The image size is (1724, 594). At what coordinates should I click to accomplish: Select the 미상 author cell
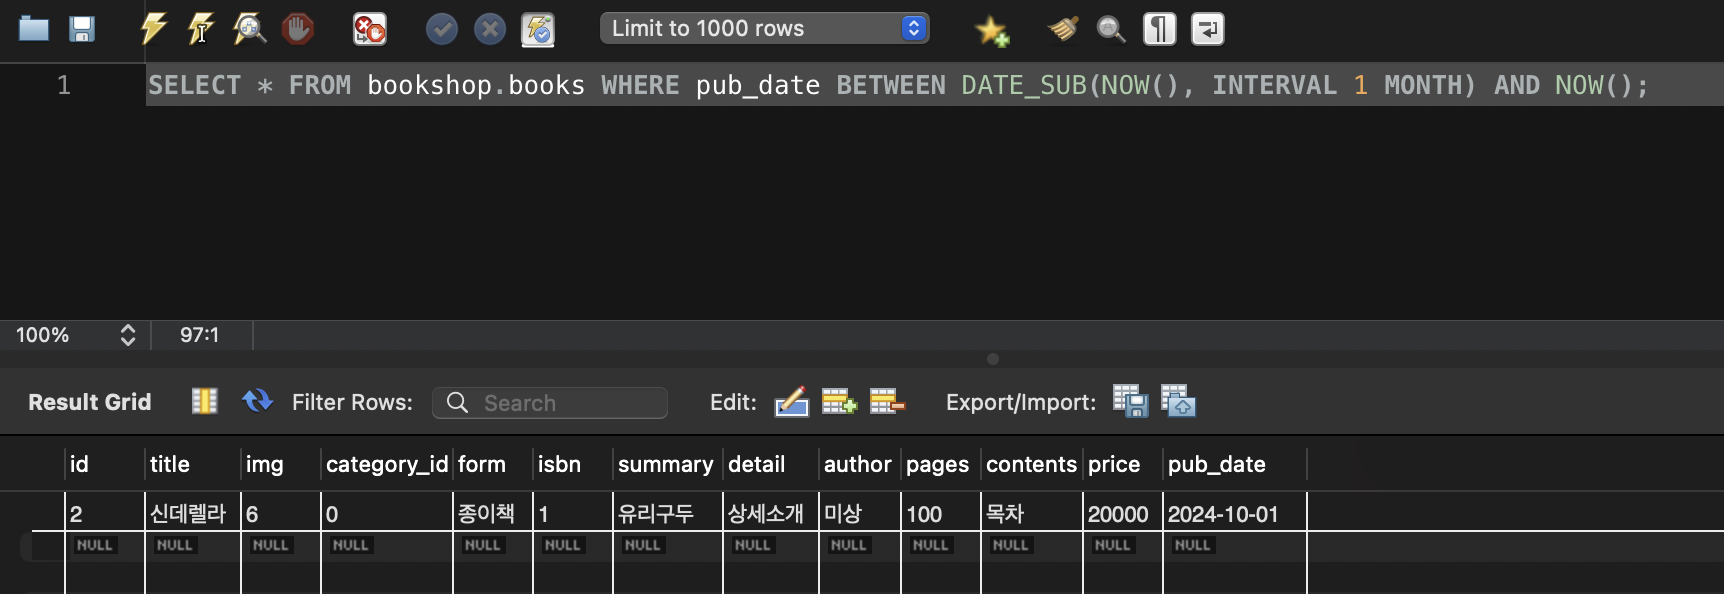point(859,513)
